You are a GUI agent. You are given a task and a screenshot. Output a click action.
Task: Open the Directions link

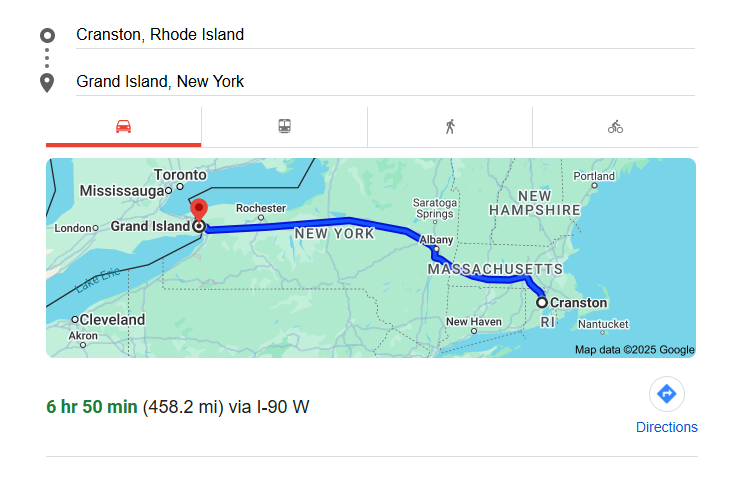tap(666, 427)
